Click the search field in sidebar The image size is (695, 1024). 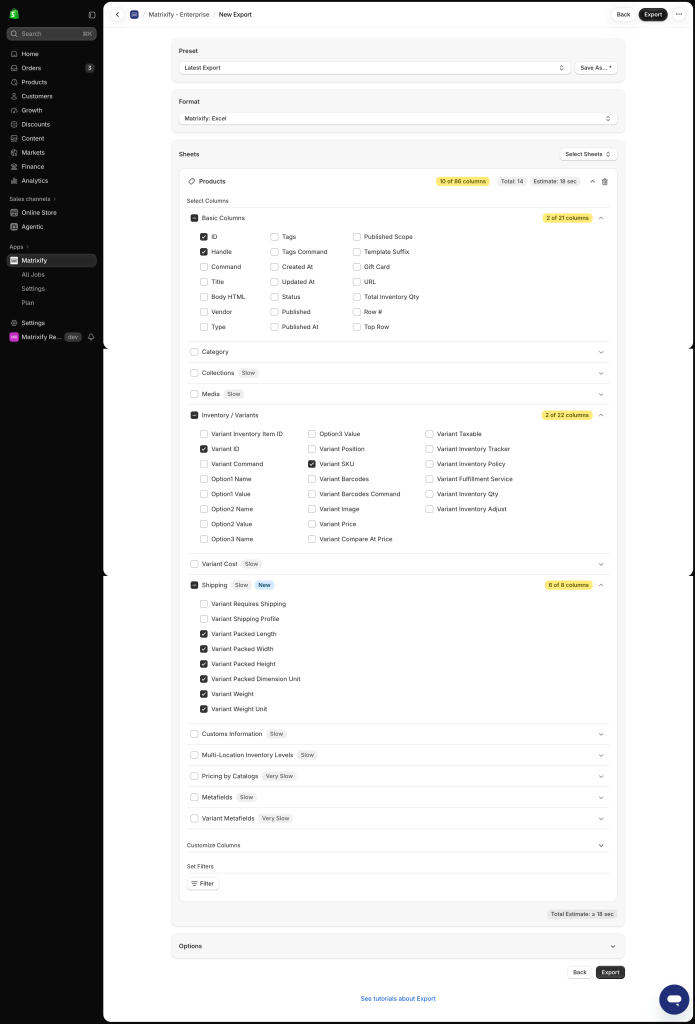(x=52, y=33)
